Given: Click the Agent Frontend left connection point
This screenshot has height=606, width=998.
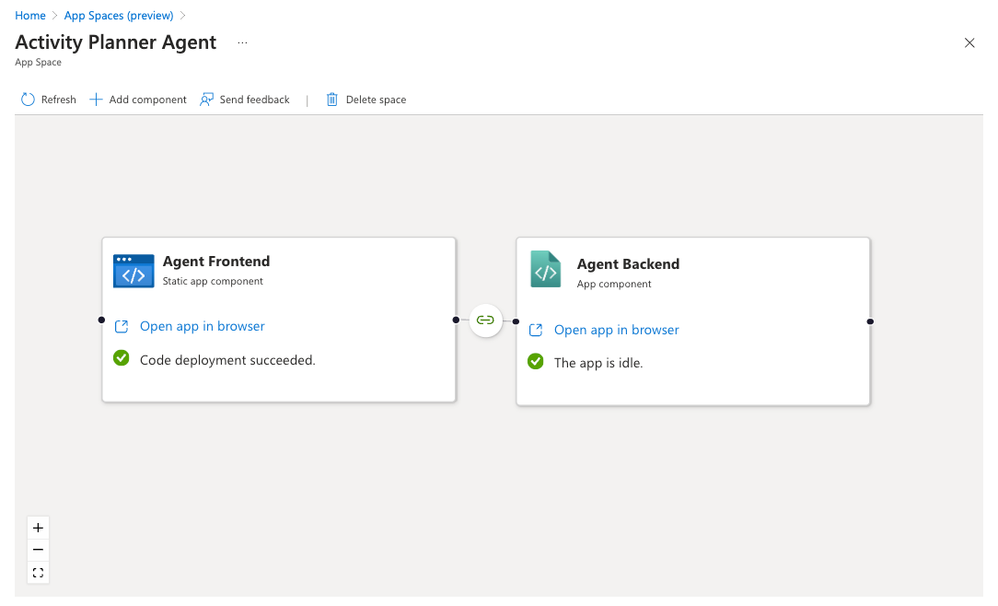Looking at the screenshot, I should pos(102,320).
